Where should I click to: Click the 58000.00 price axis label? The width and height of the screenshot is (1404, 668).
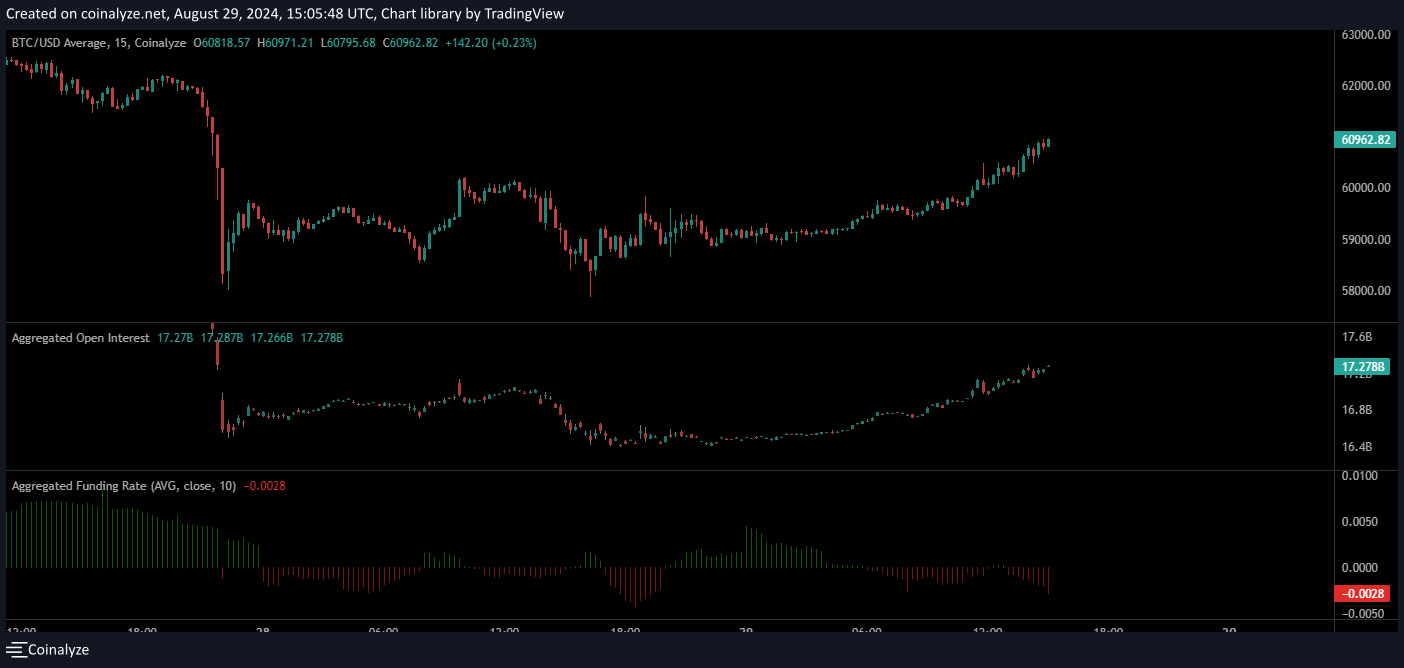pos(1365,291)
